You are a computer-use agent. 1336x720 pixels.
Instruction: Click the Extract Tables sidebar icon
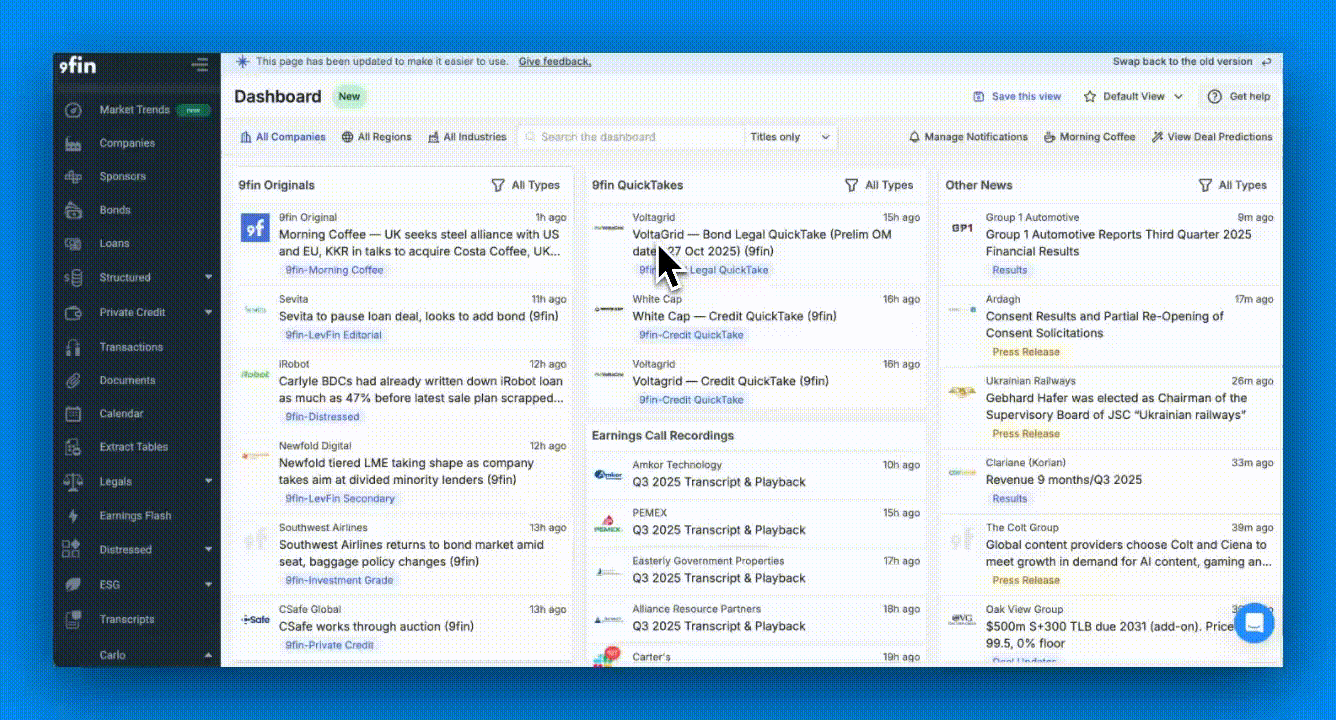point(73,447)
